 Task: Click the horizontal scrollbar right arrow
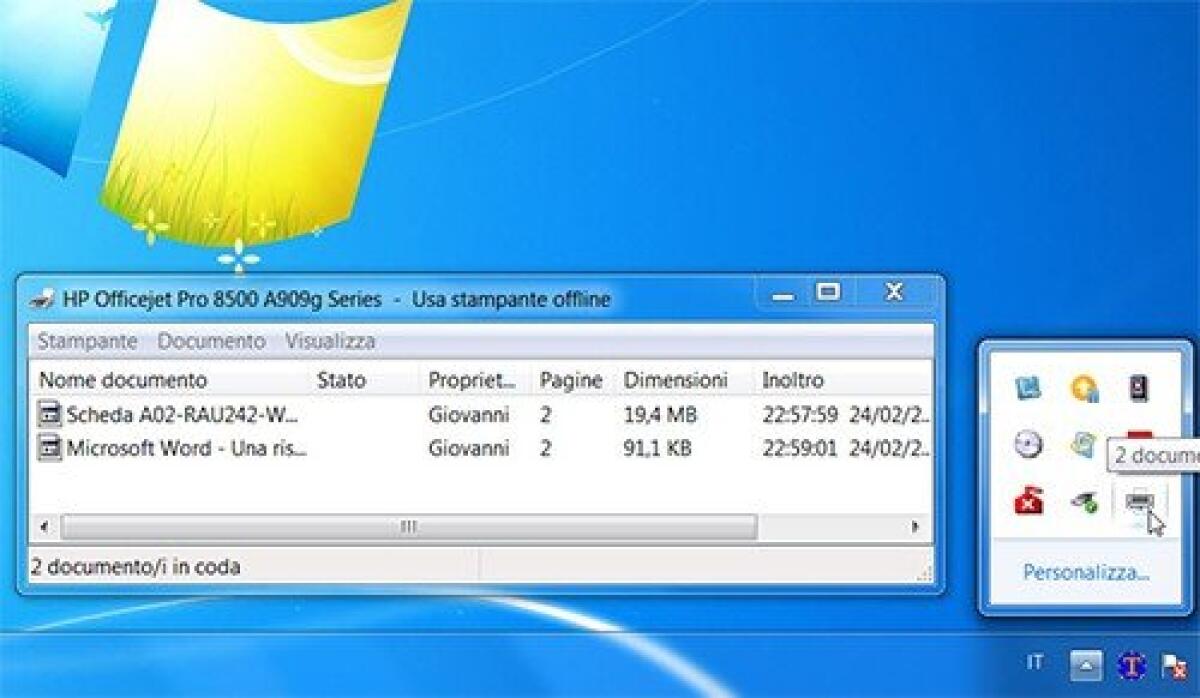click(x=914, y=526)
